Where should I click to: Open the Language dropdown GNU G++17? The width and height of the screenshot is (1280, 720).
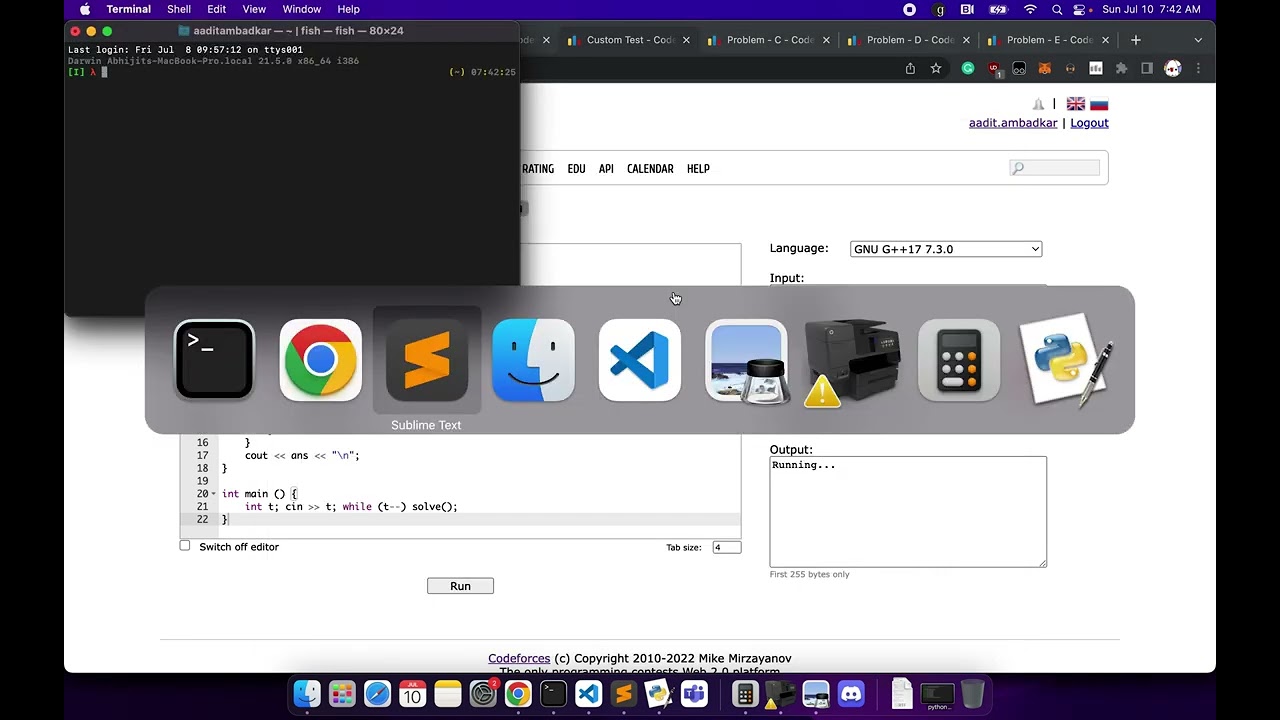tap(946, 249)
